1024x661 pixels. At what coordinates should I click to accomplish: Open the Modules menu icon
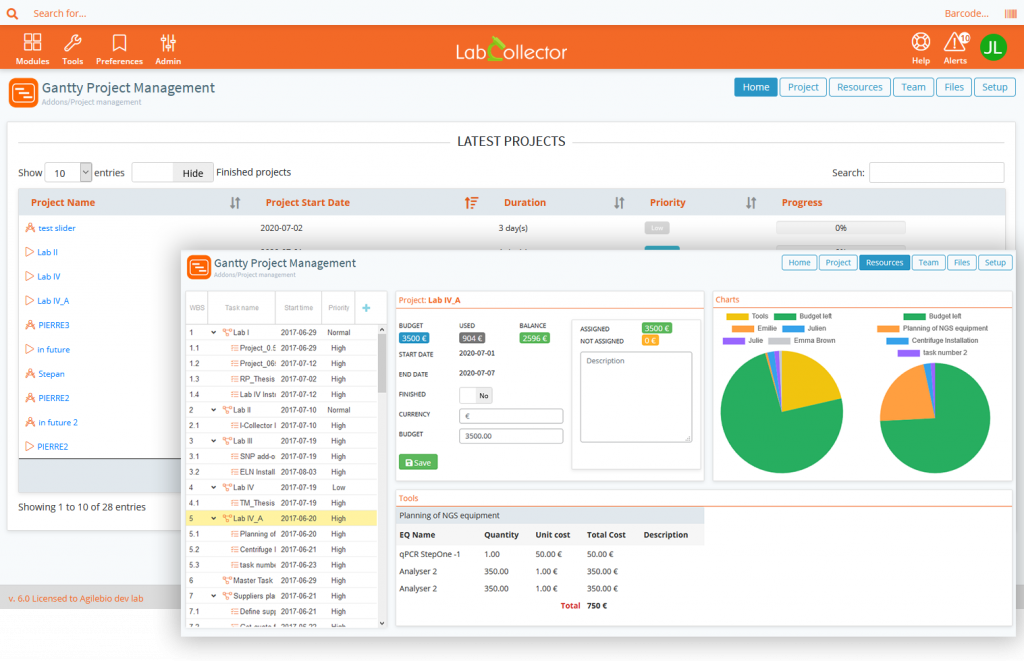[32, 42]
